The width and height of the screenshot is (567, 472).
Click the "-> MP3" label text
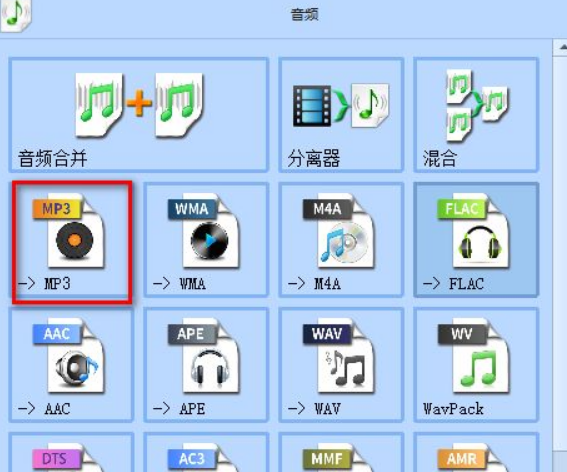point(44,284)
